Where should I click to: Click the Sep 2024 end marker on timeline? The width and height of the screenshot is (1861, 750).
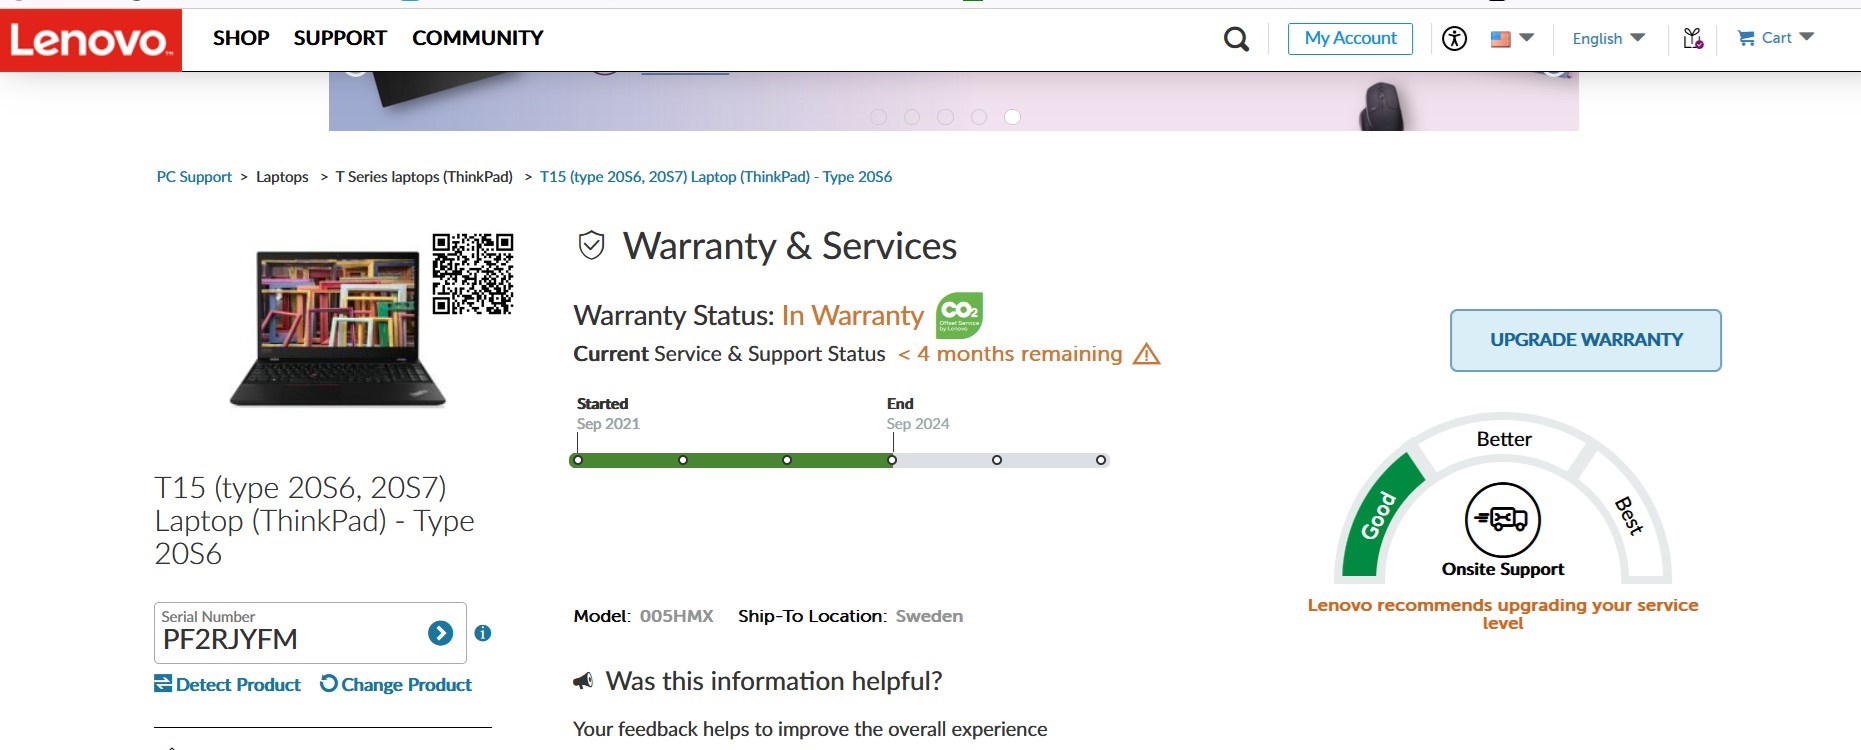(x=892, y=460)
